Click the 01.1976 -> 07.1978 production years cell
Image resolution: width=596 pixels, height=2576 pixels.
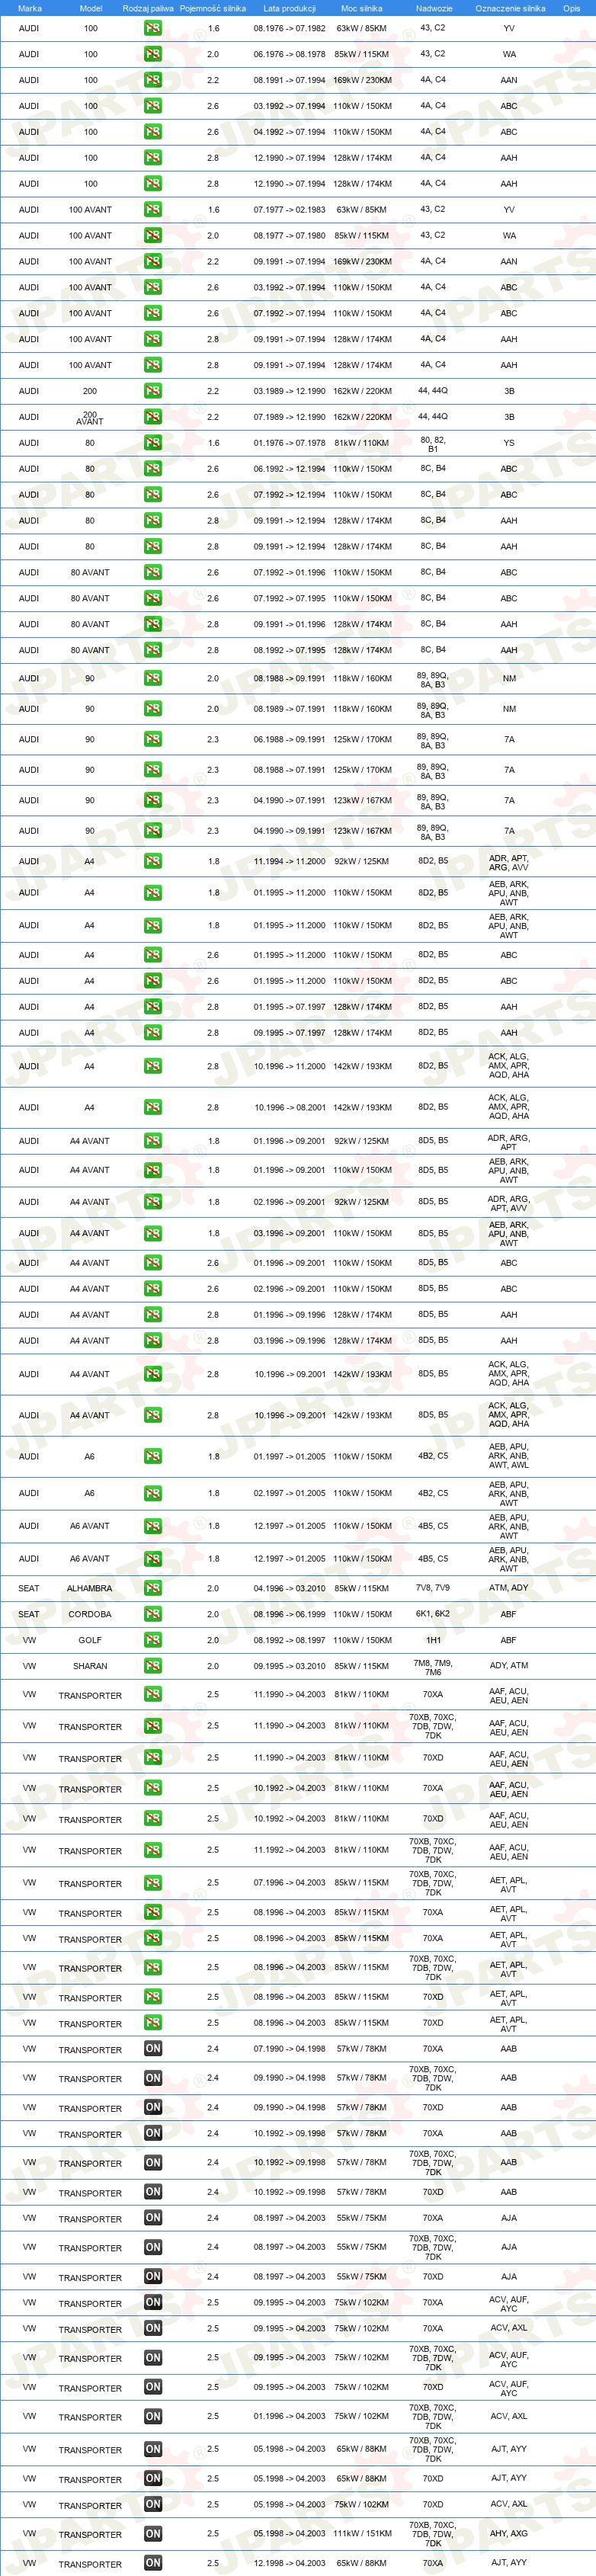click(289, 443)
